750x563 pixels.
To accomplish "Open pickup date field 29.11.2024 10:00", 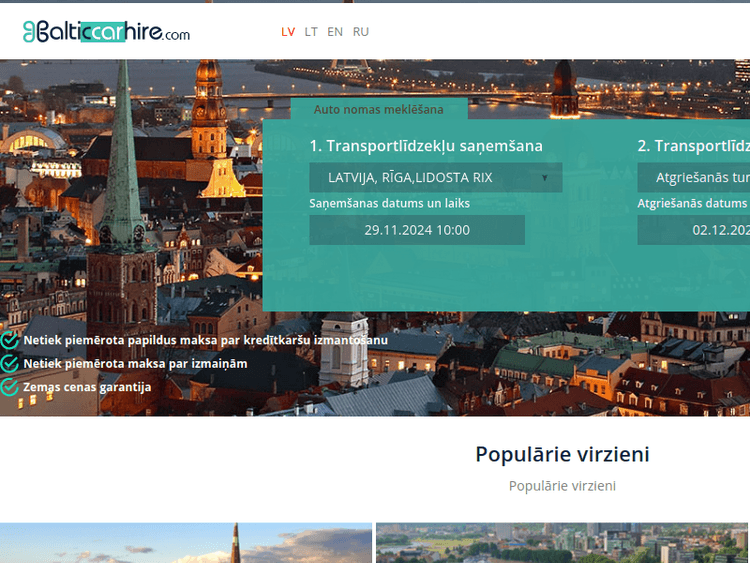I will click(417, 230).
